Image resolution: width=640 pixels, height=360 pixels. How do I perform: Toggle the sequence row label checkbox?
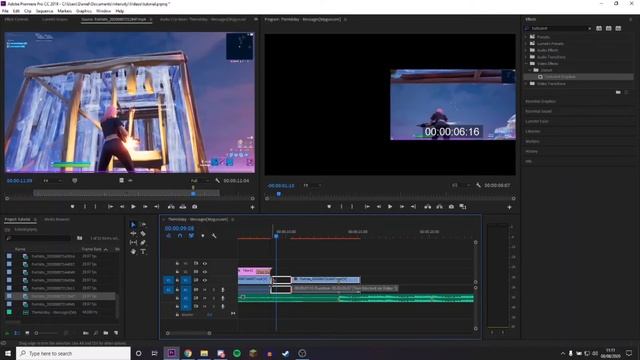(9, 312)
